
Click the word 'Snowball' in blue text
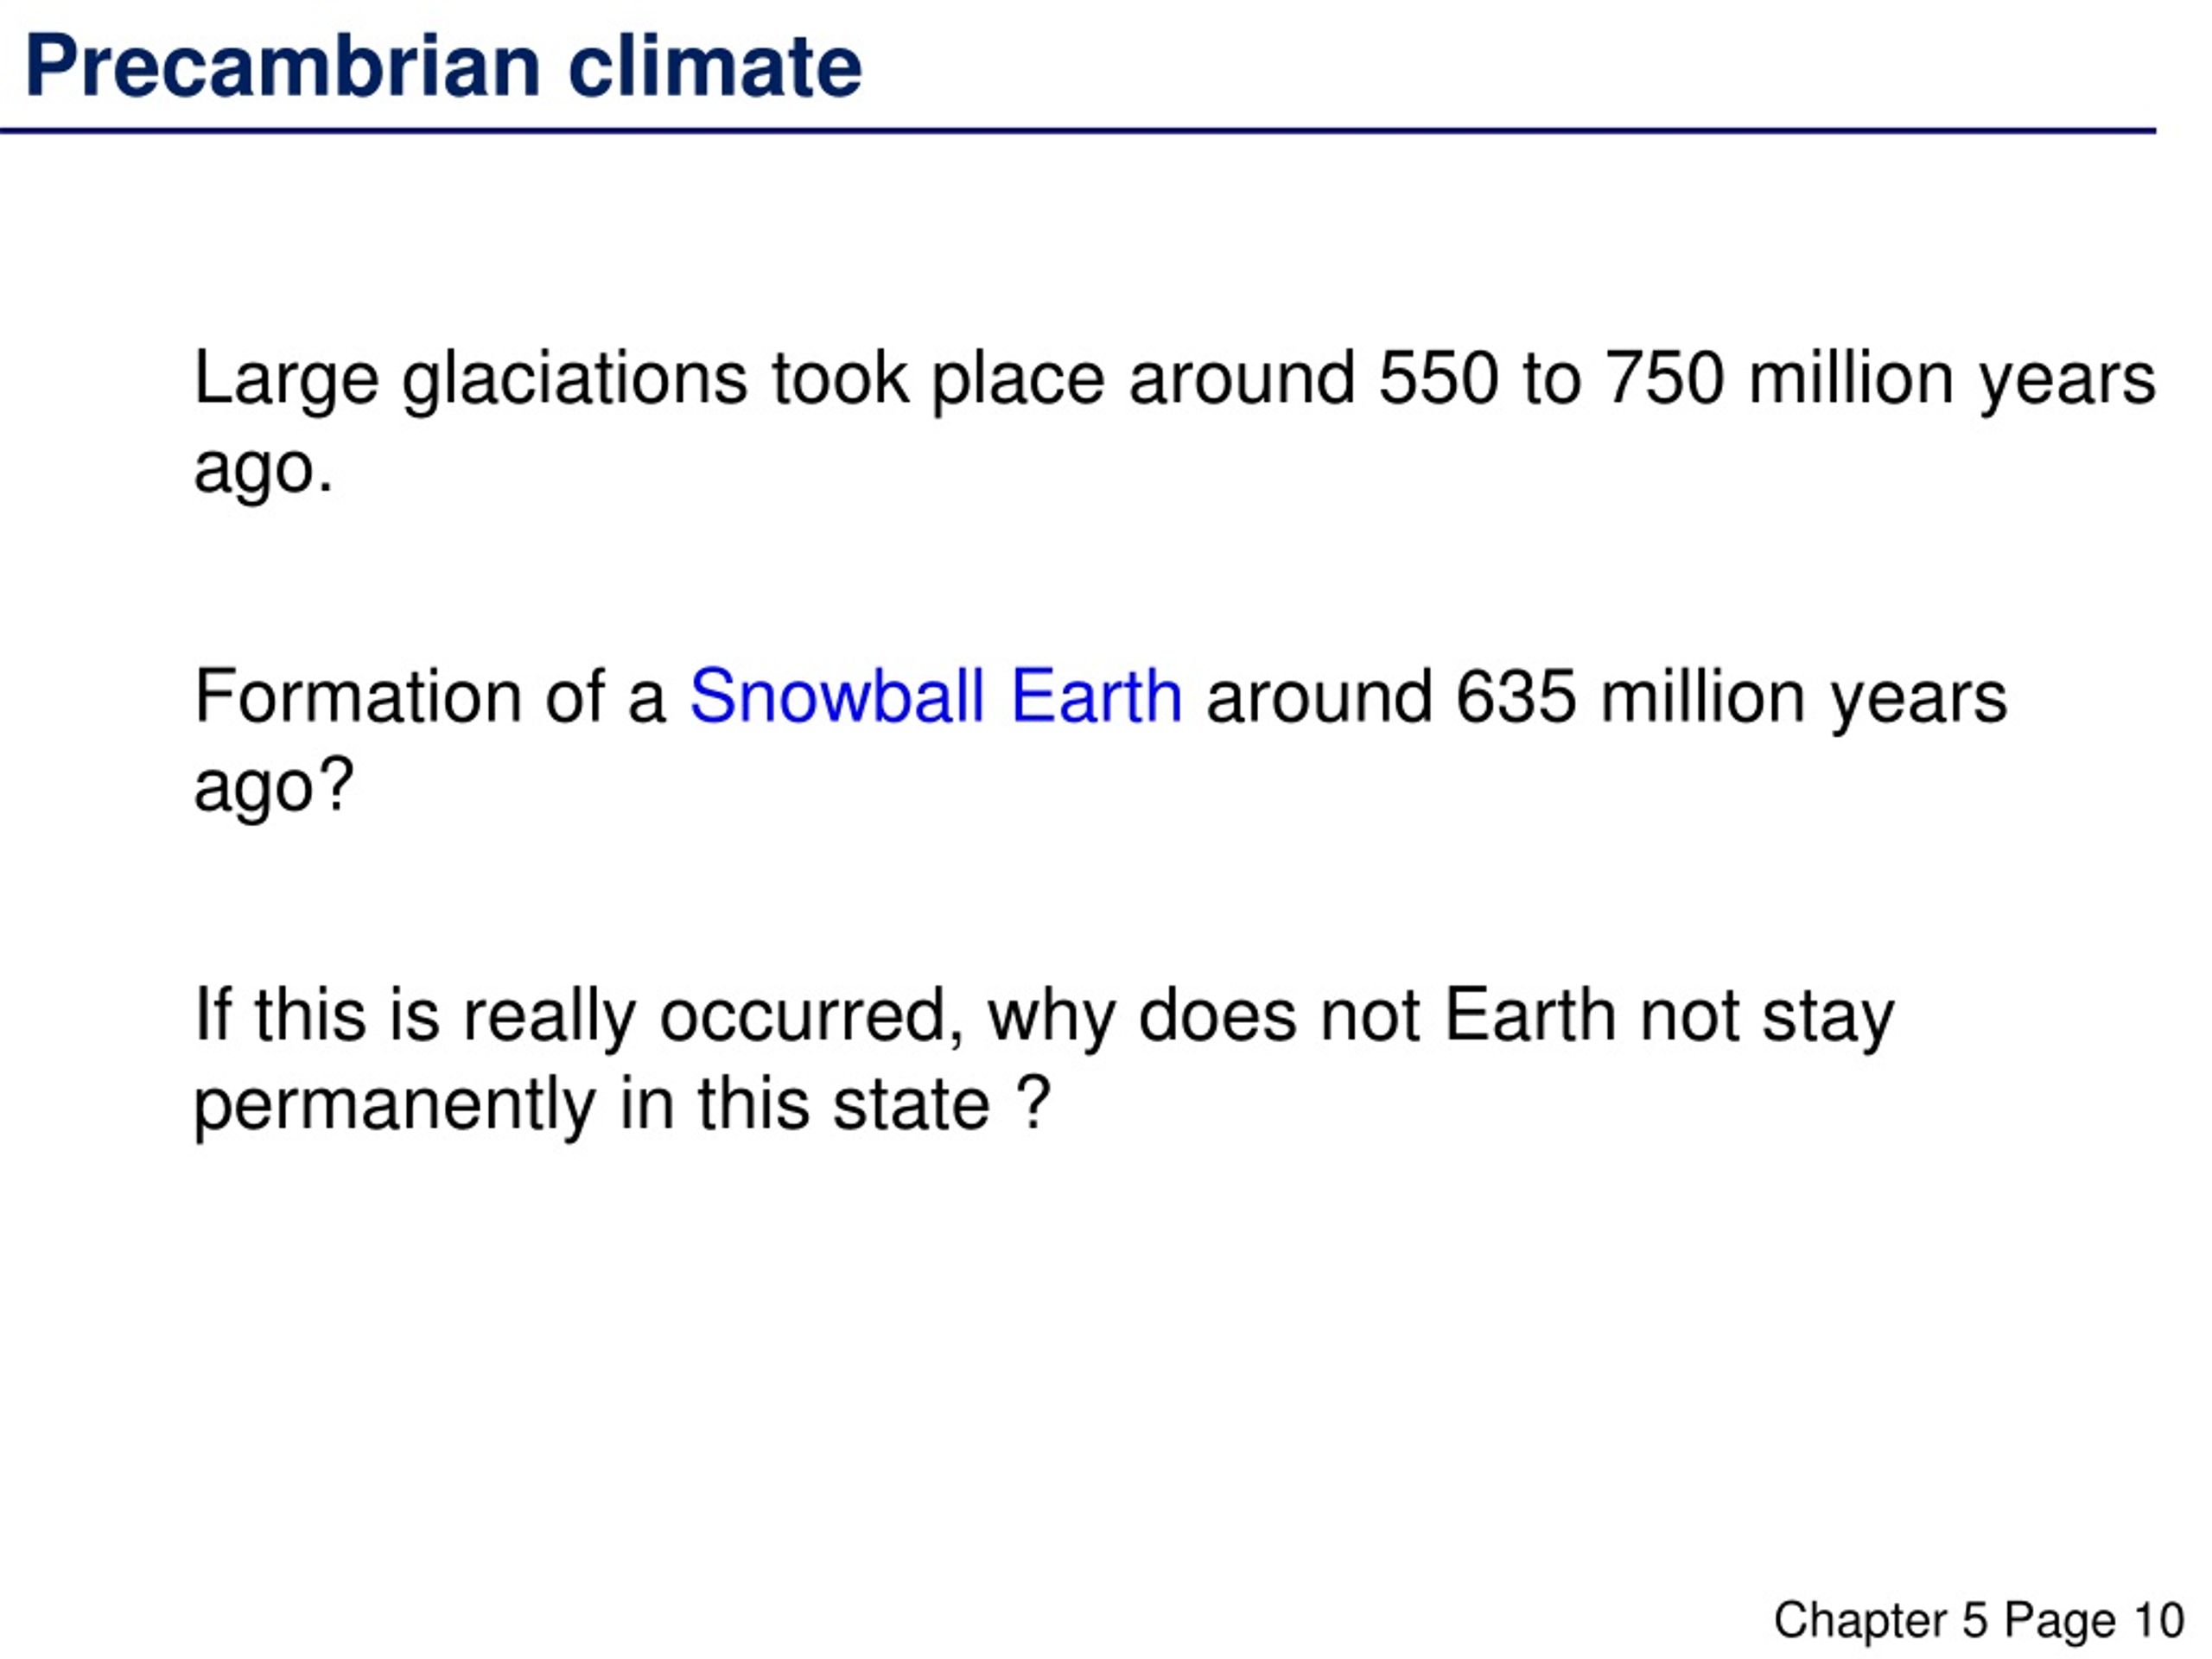click(838, 696)
